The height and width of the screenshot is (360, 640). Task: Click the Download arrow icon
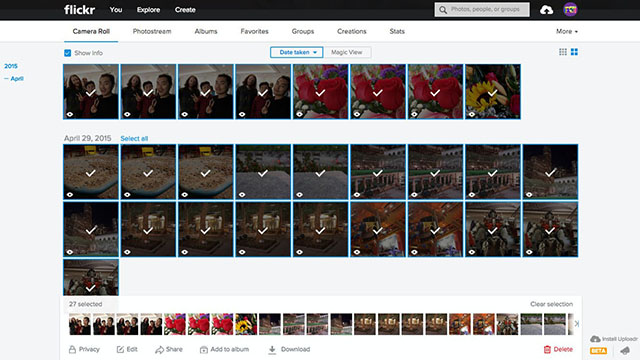[x=272, y=350]
